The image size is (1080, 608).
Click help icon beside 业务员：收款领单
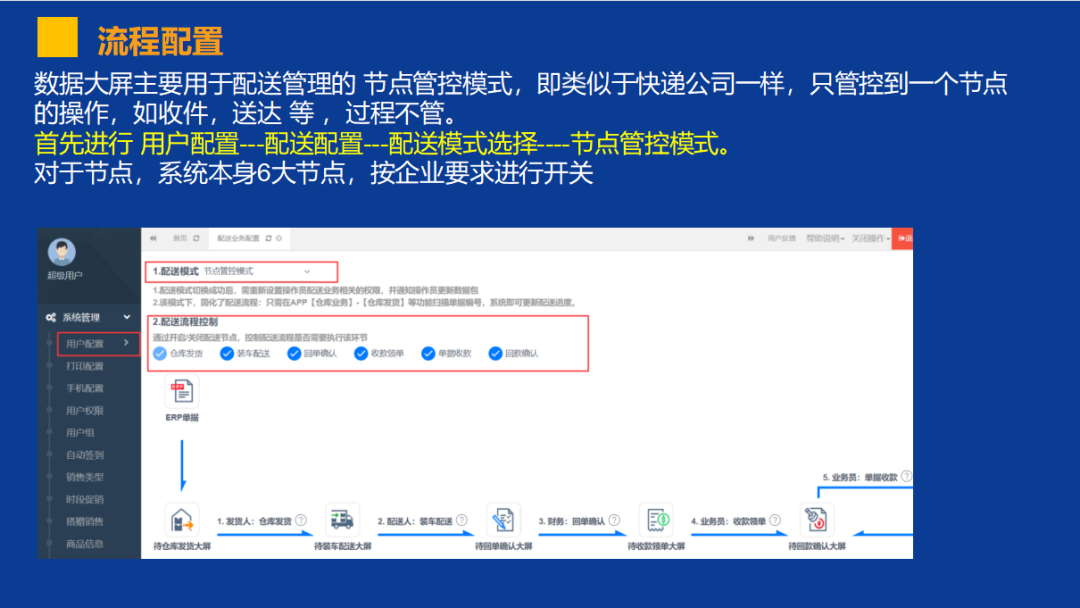tap(775, 521)
